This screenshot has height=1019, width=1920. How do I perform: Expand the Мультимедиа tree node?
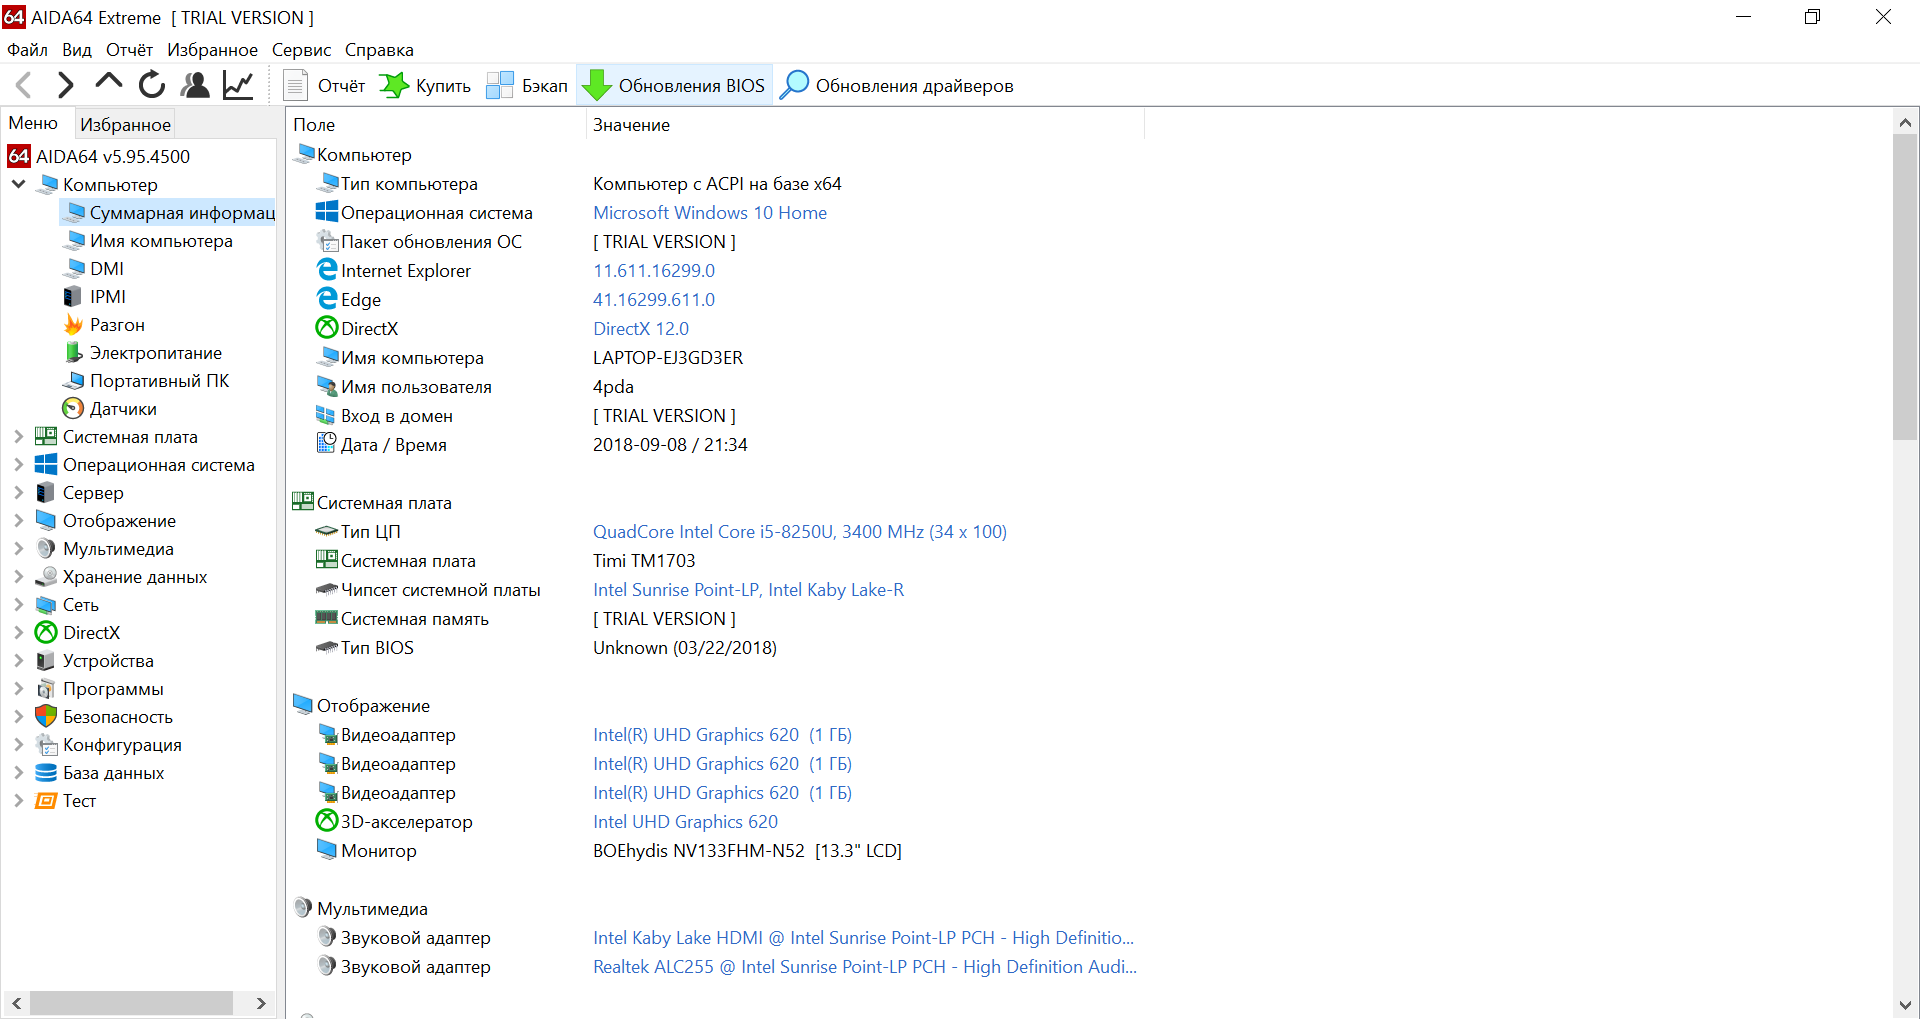[19, 549]
